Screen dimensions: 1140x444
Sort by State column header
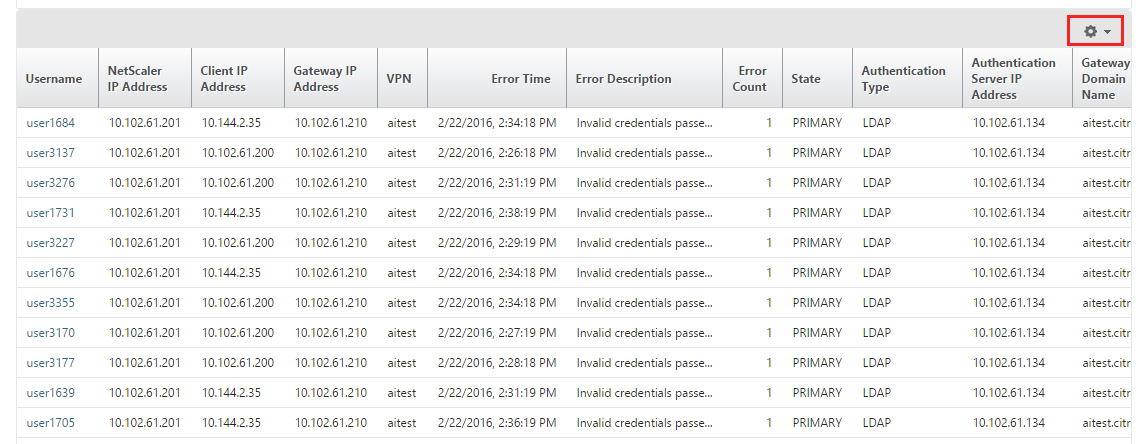point(806,78)
